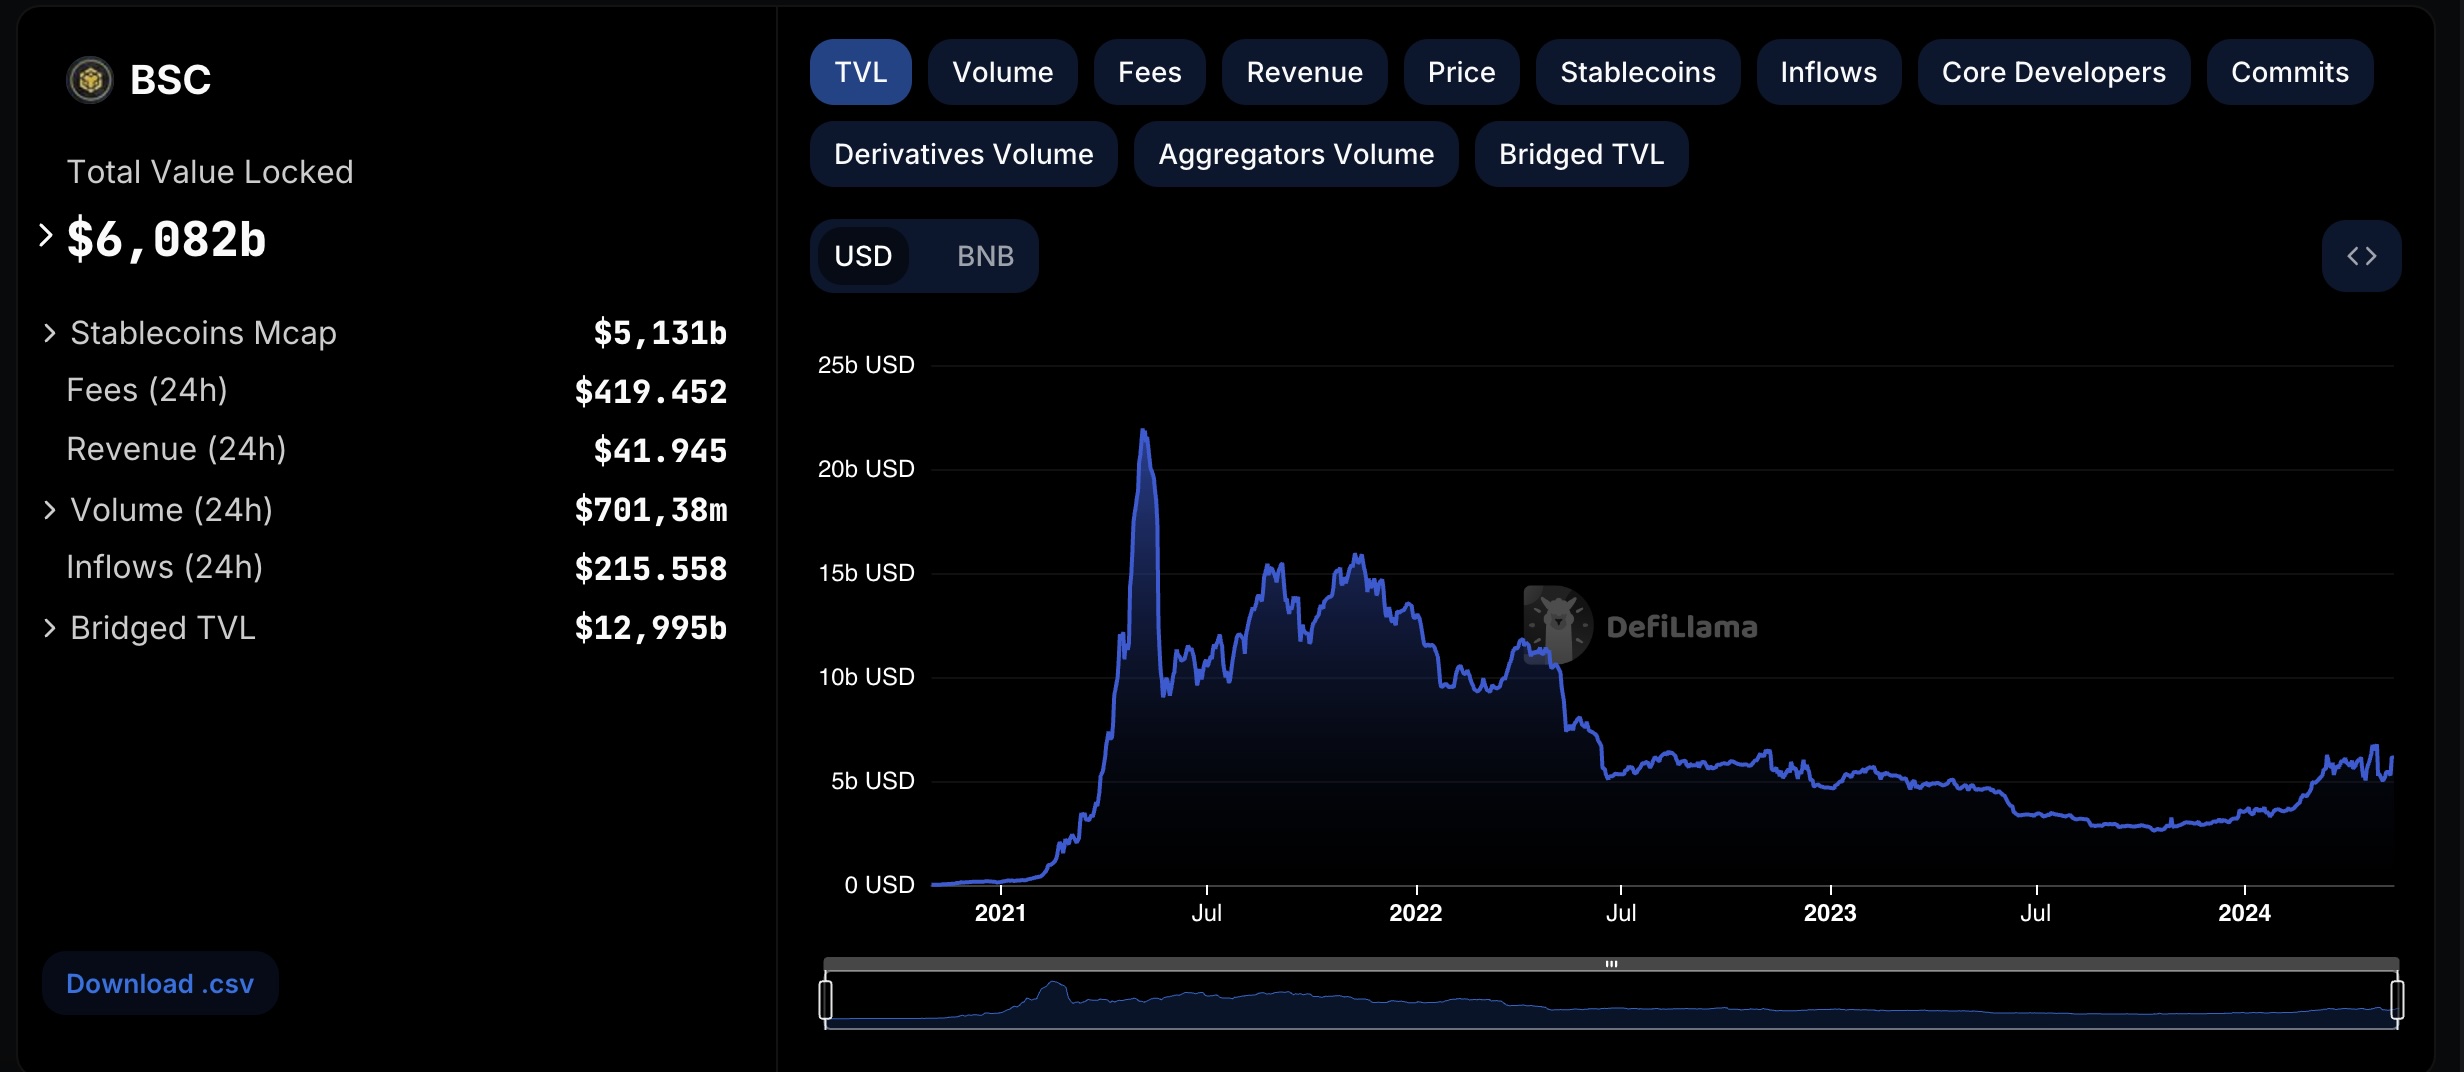Expand the Stablecoins Mcap row

click(x=49, y=333)
